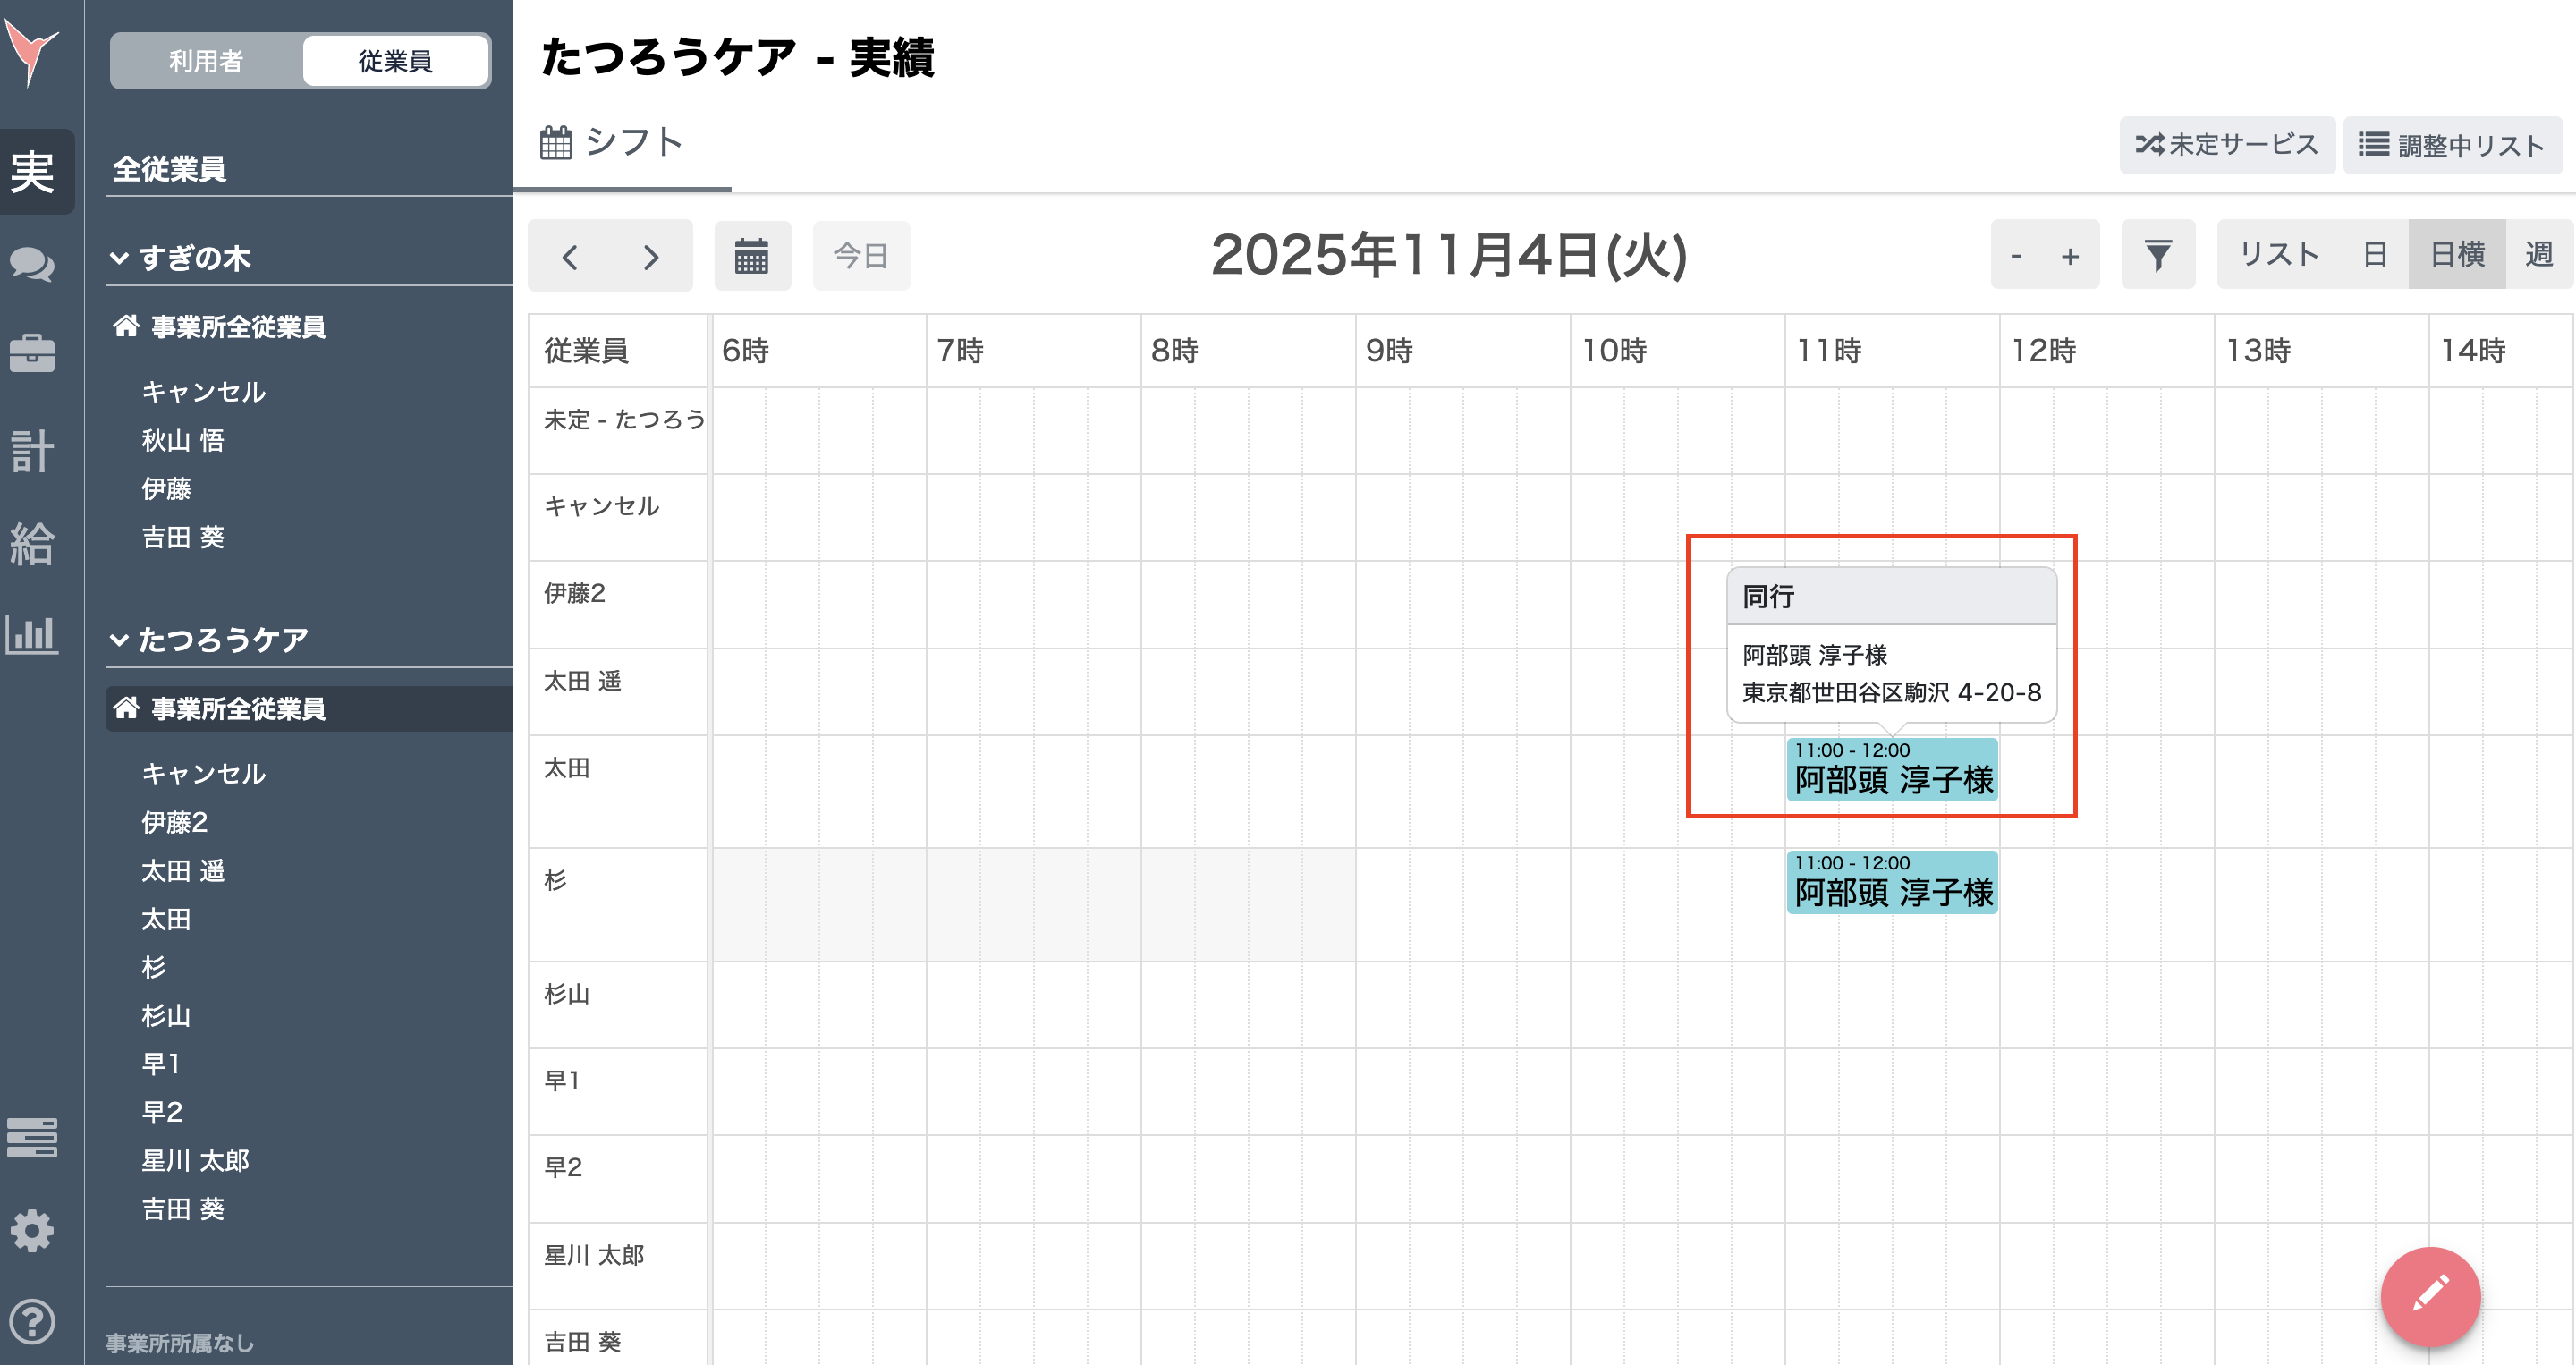Open the chat messages icon
This screenshot has height=1365, width=2576.
[x=33, y=265]
